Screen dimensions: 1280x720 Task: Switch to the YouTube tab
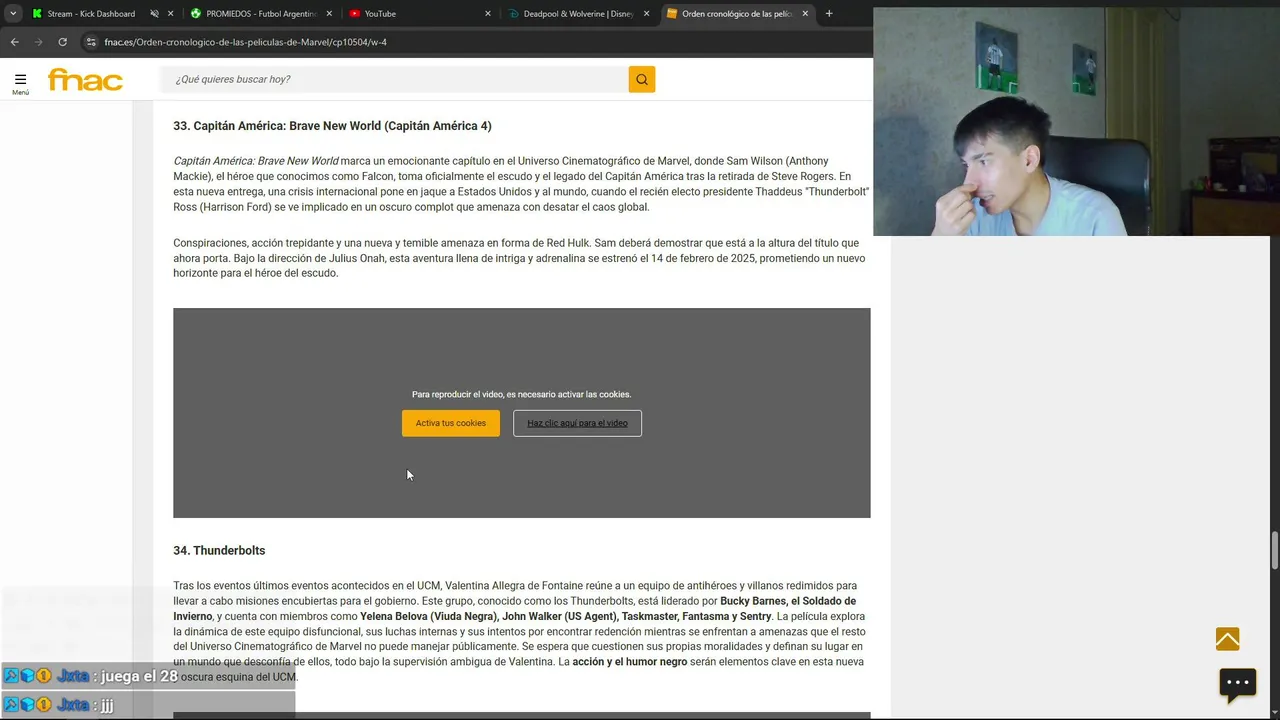click(x=380, y=14)
